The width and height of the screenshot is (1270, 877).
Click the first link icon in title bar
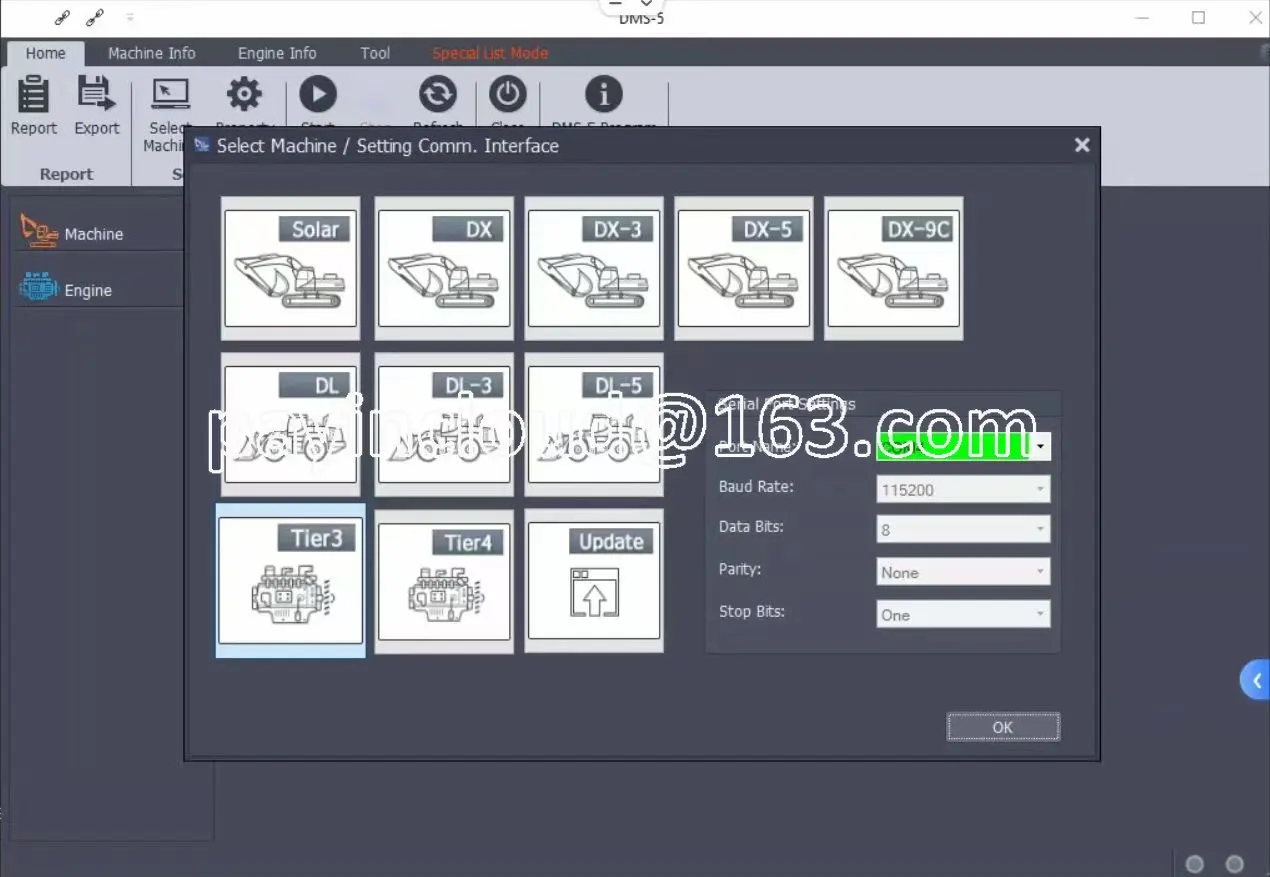62,17
